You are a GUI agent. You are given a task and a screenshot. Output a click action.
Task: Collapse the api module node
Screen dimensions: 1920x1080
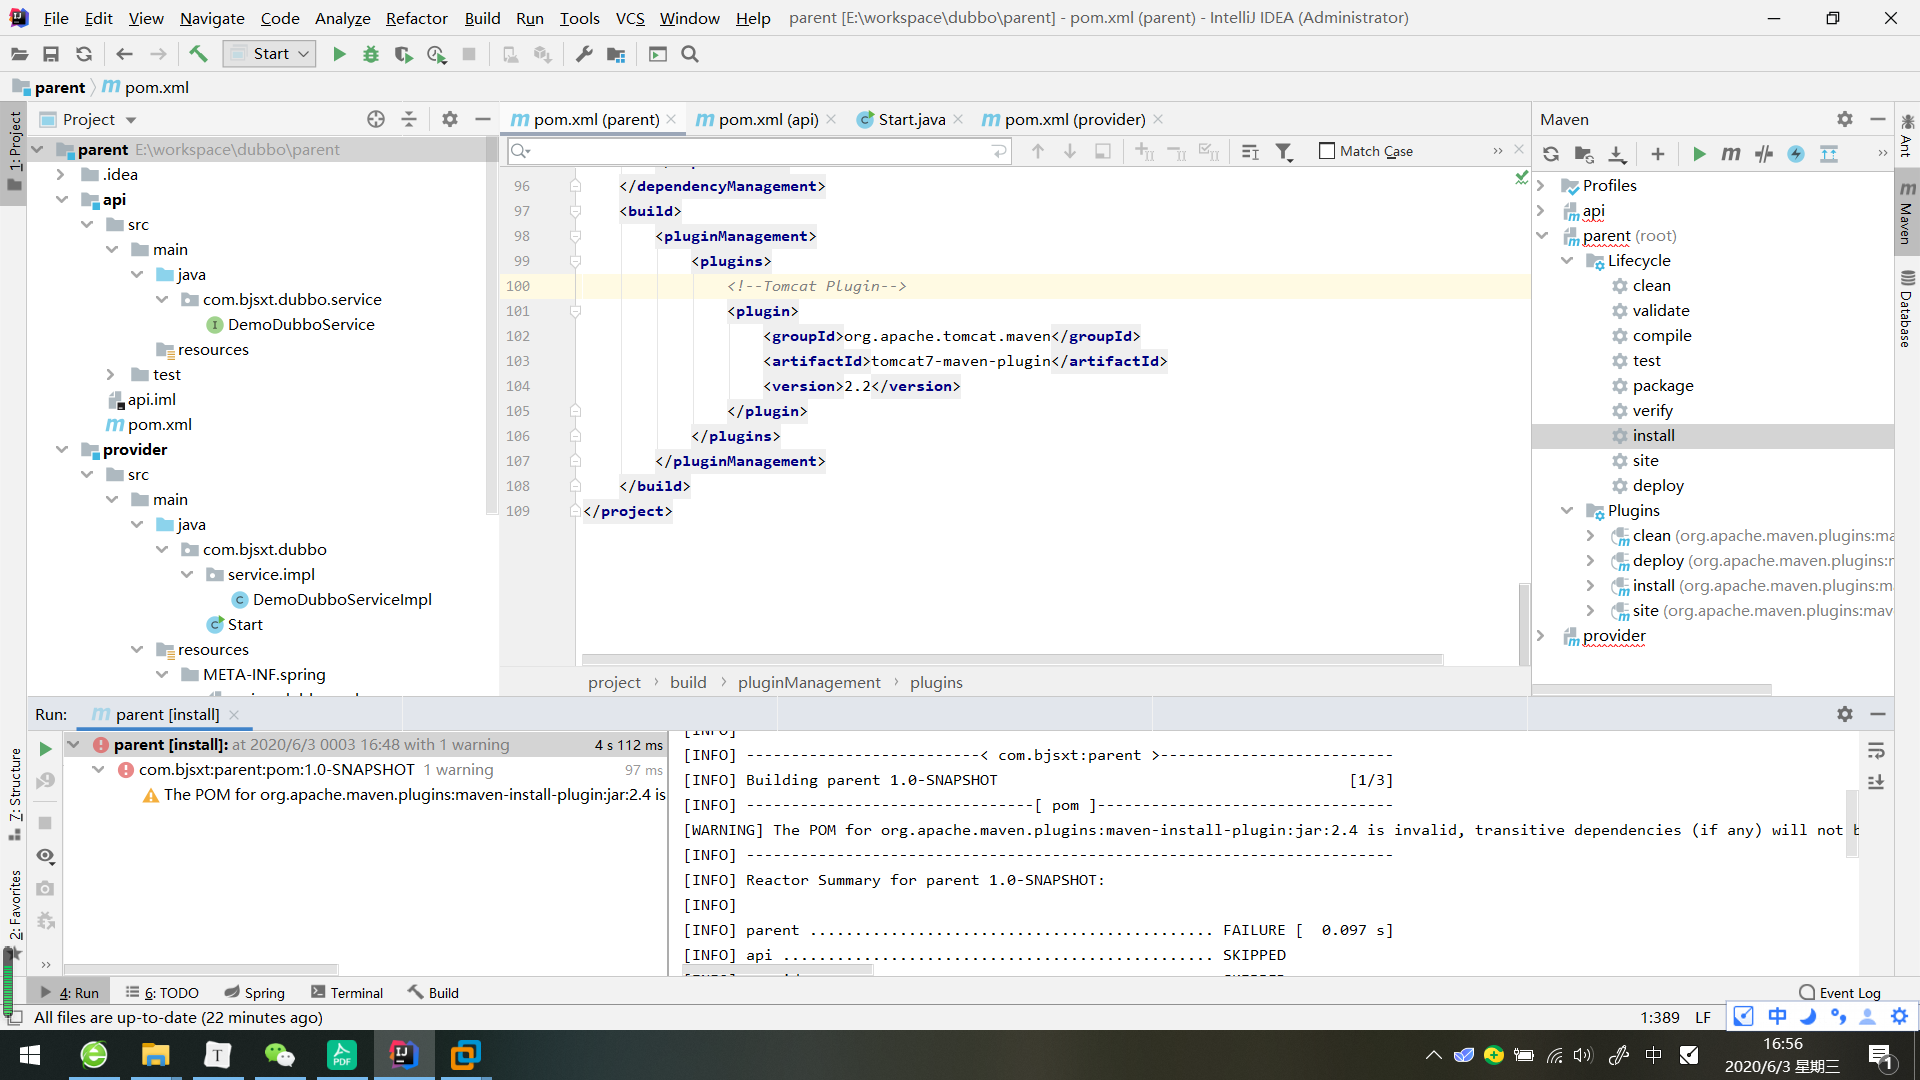pos(61,199)
